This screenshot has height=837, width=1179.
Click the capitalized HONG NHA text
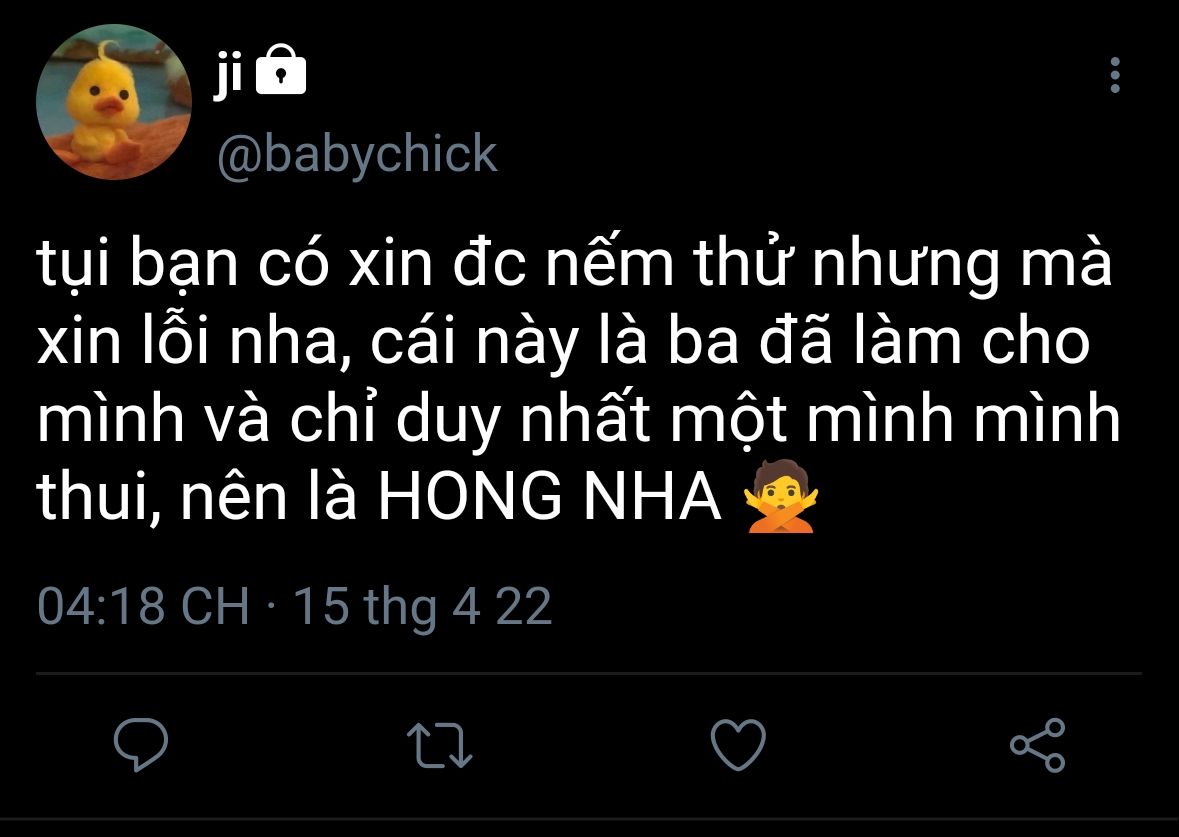[x=550, y=497]
